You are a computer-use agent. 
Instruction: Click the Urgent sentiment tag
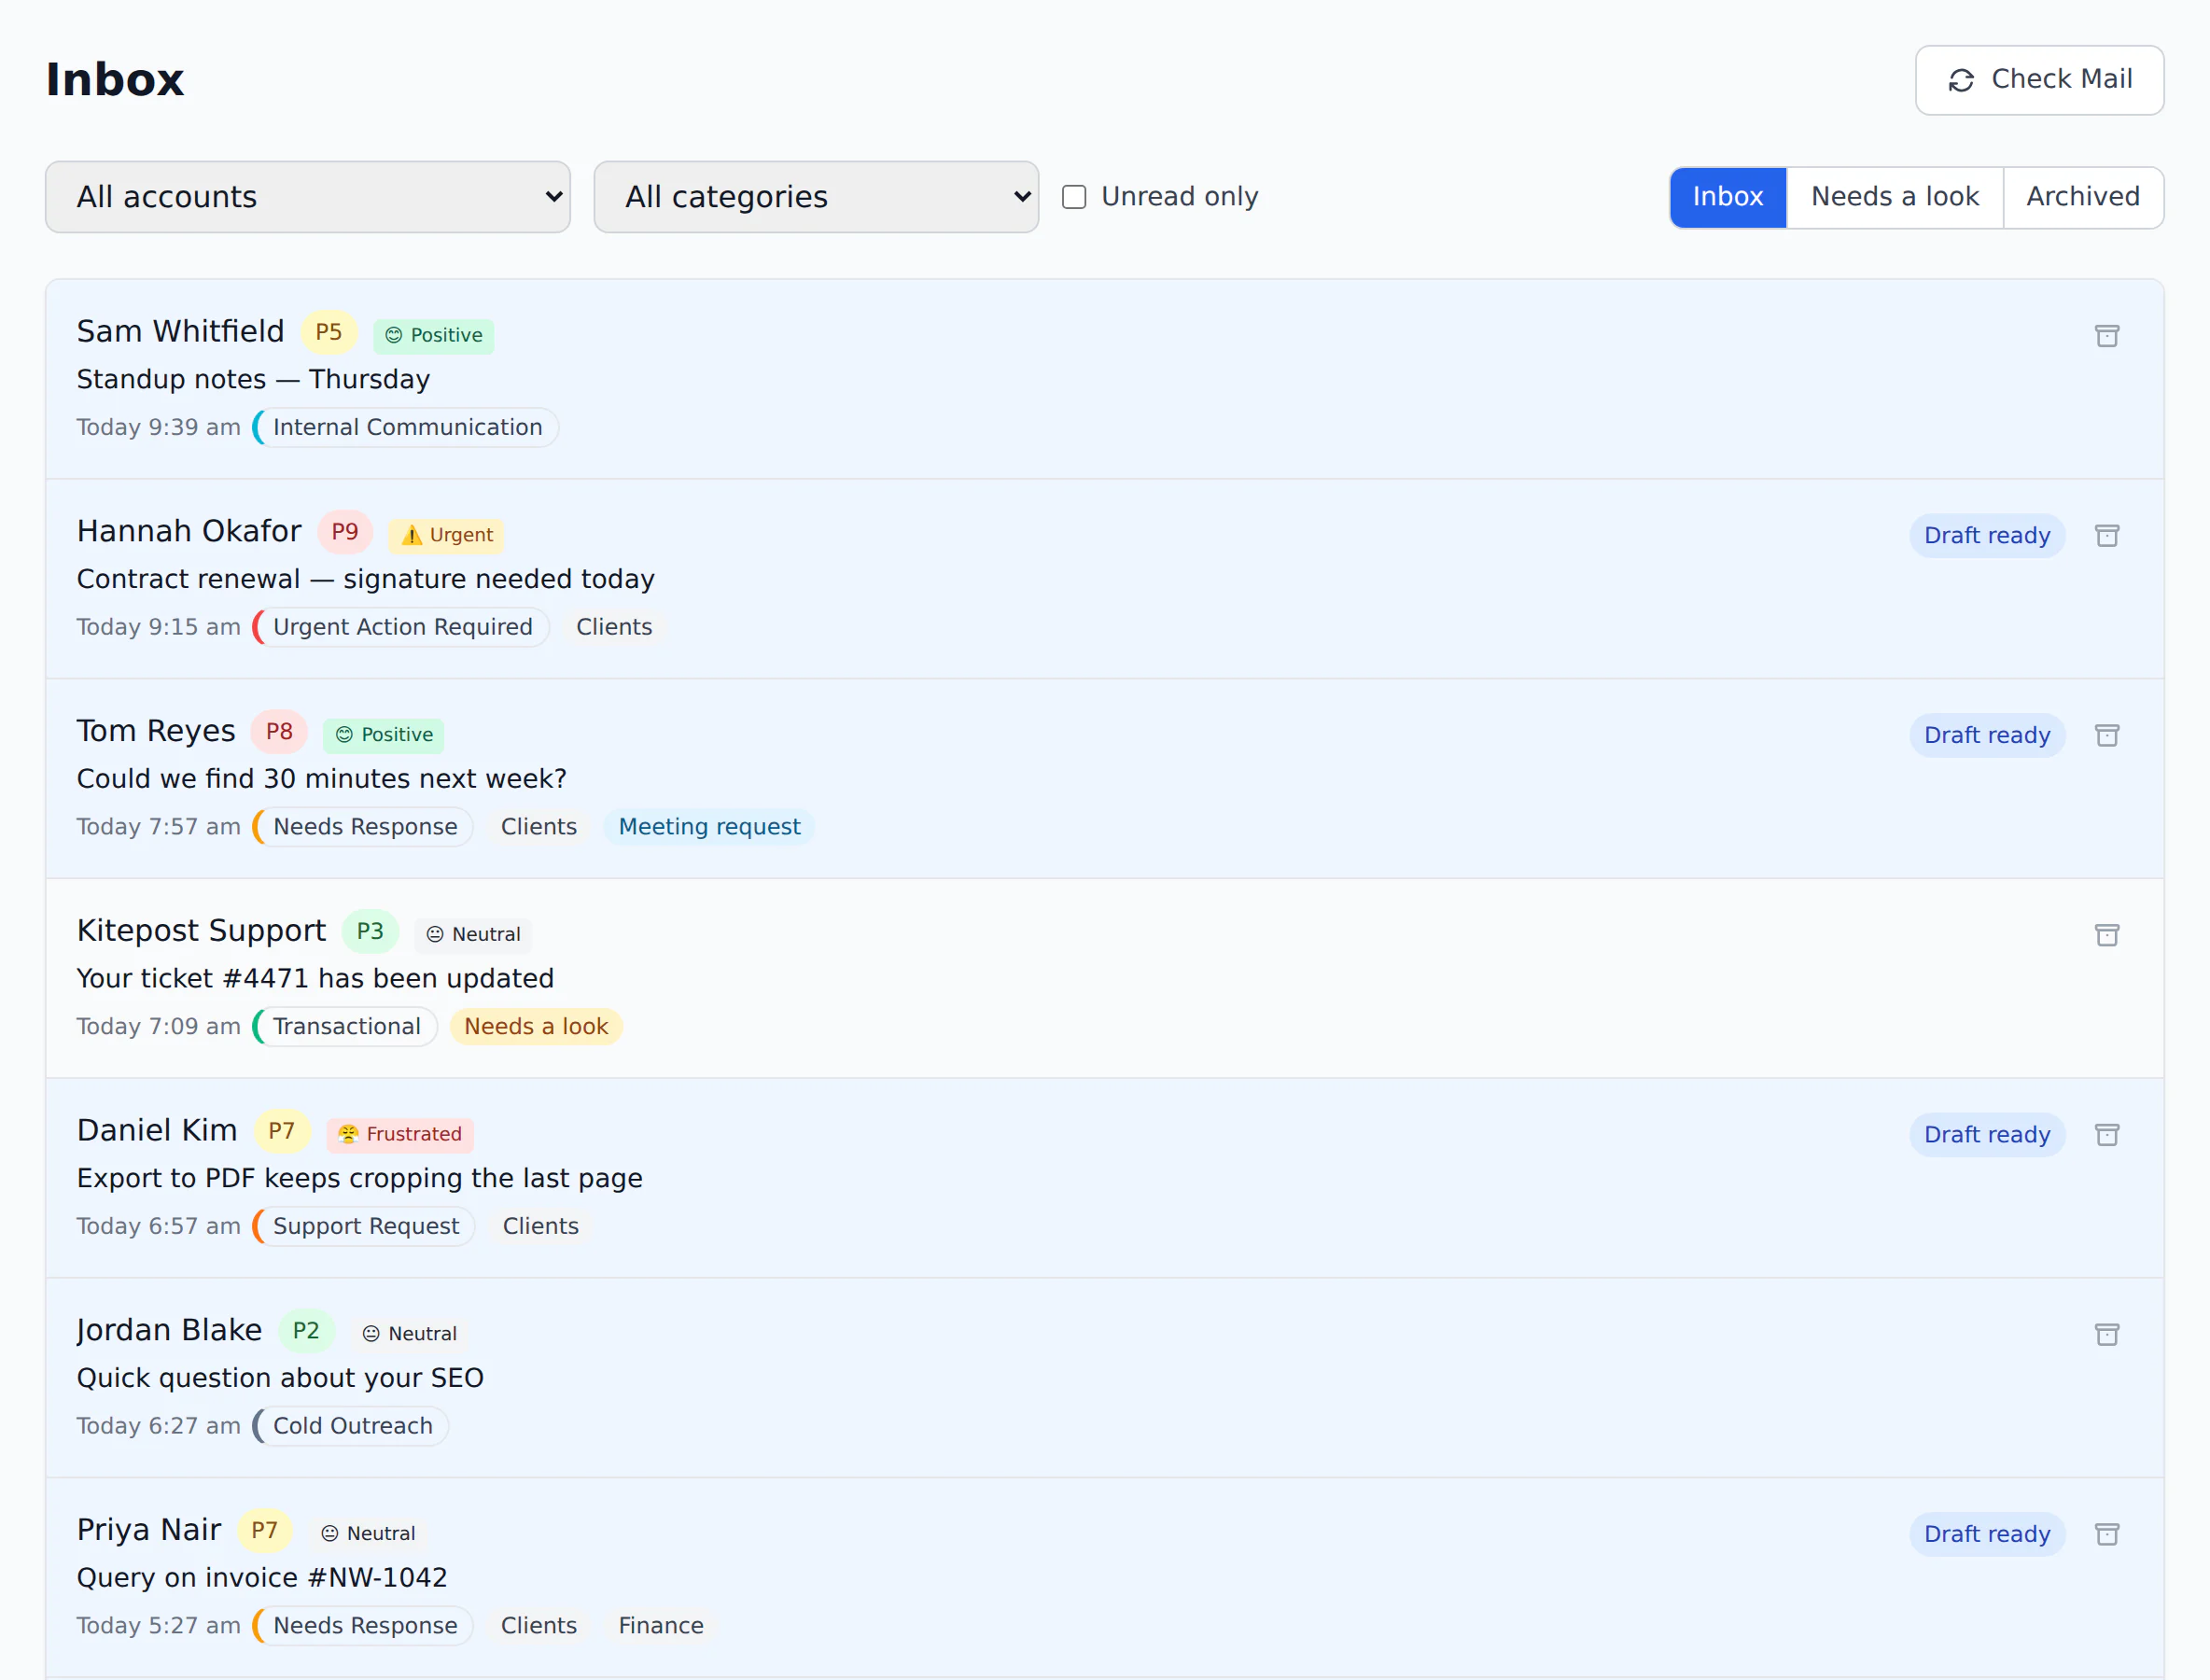[x=446, y=535]
